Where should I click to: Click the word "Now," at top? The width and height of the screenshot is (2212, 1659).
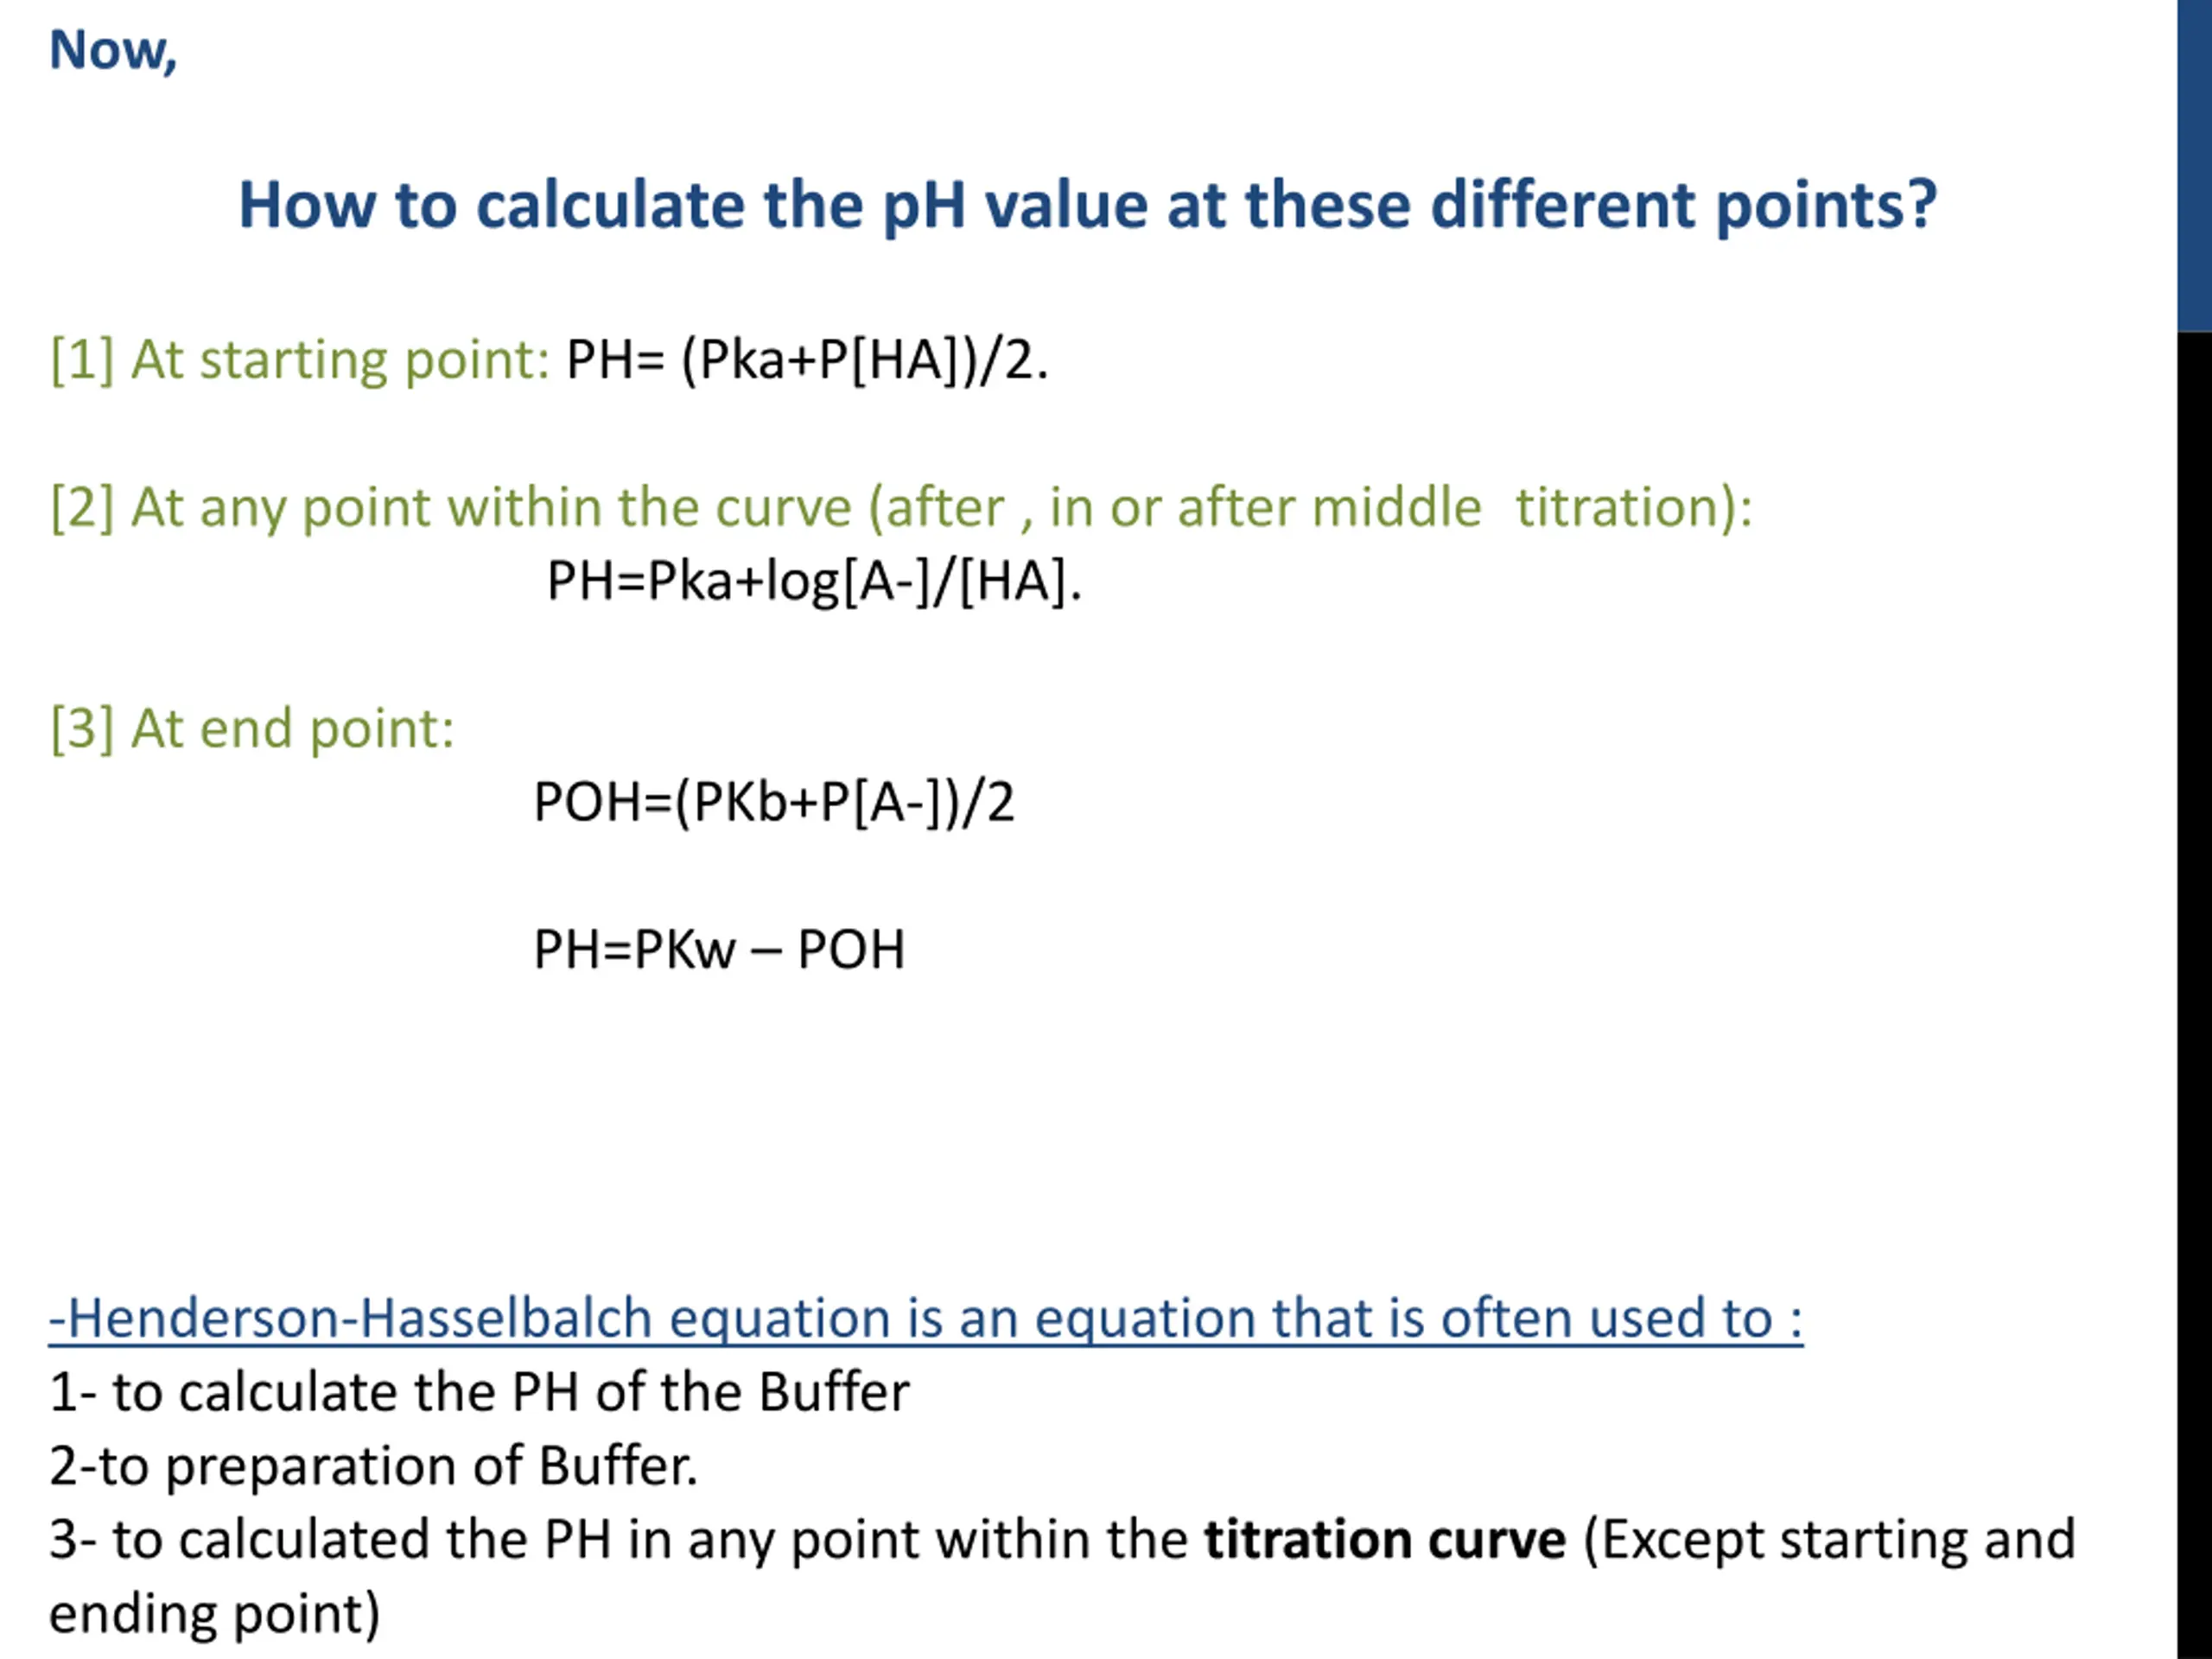click(x=113, y=50)
